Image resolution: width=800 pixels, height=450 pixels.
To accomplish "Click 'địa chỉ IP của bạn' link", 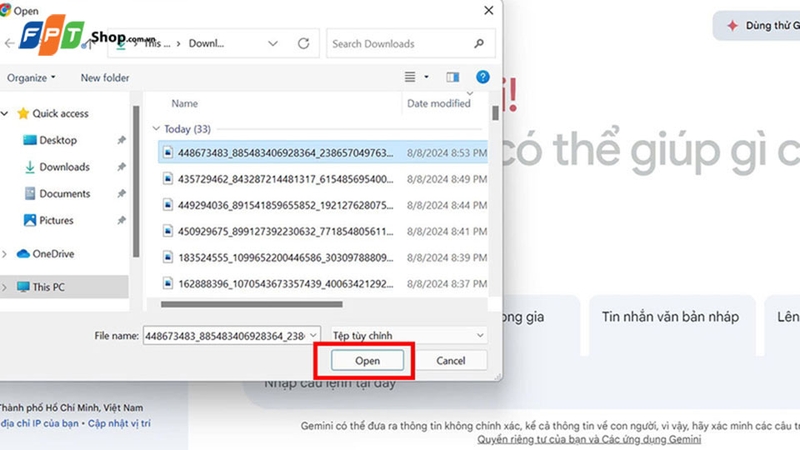I will pyautogui.click(x=40, y=423).
